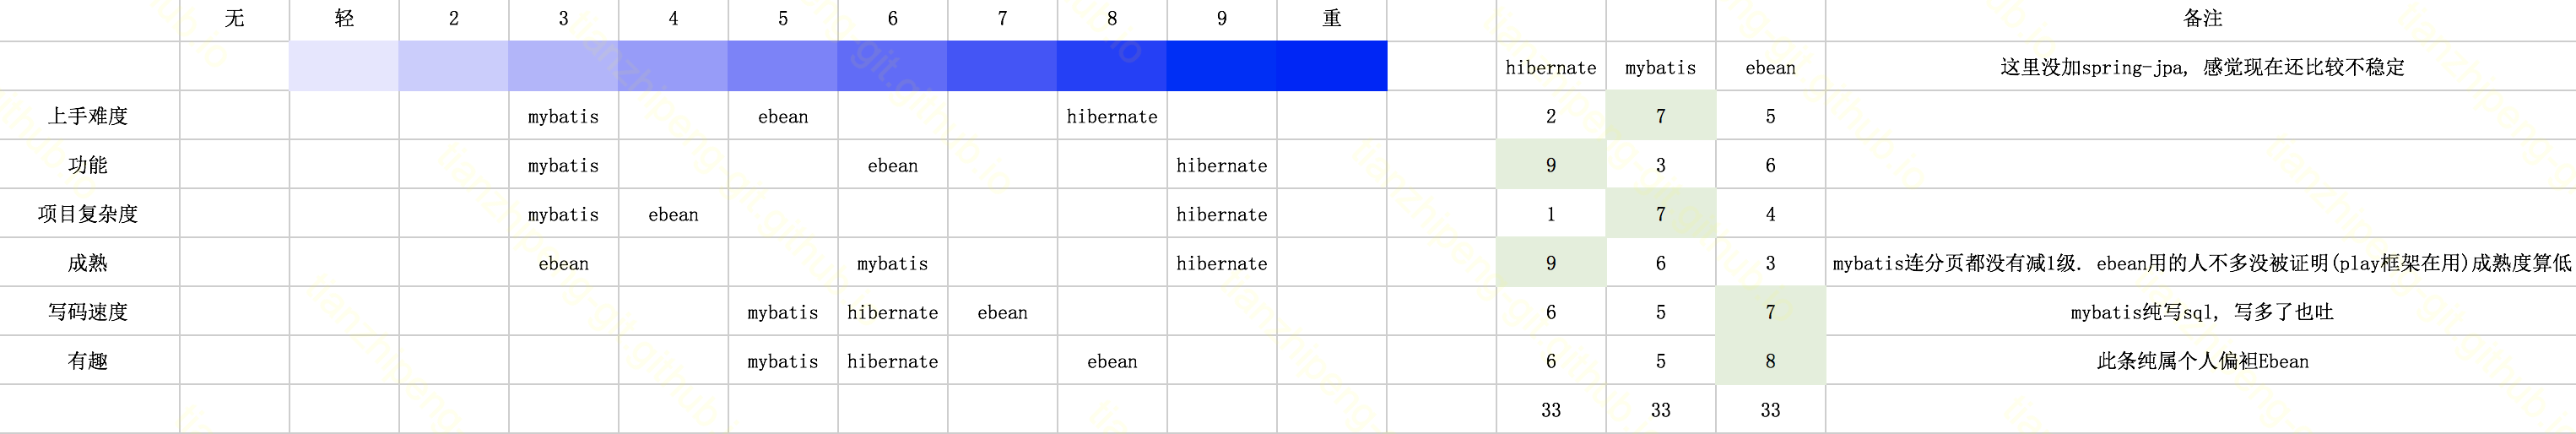Image resolution: width=2576 pixels, height=434 pixels.
Task: Select the note saying 此条纯属个人偏袒Ebean
Action: pyautogui.click(x=2201, y=361)
